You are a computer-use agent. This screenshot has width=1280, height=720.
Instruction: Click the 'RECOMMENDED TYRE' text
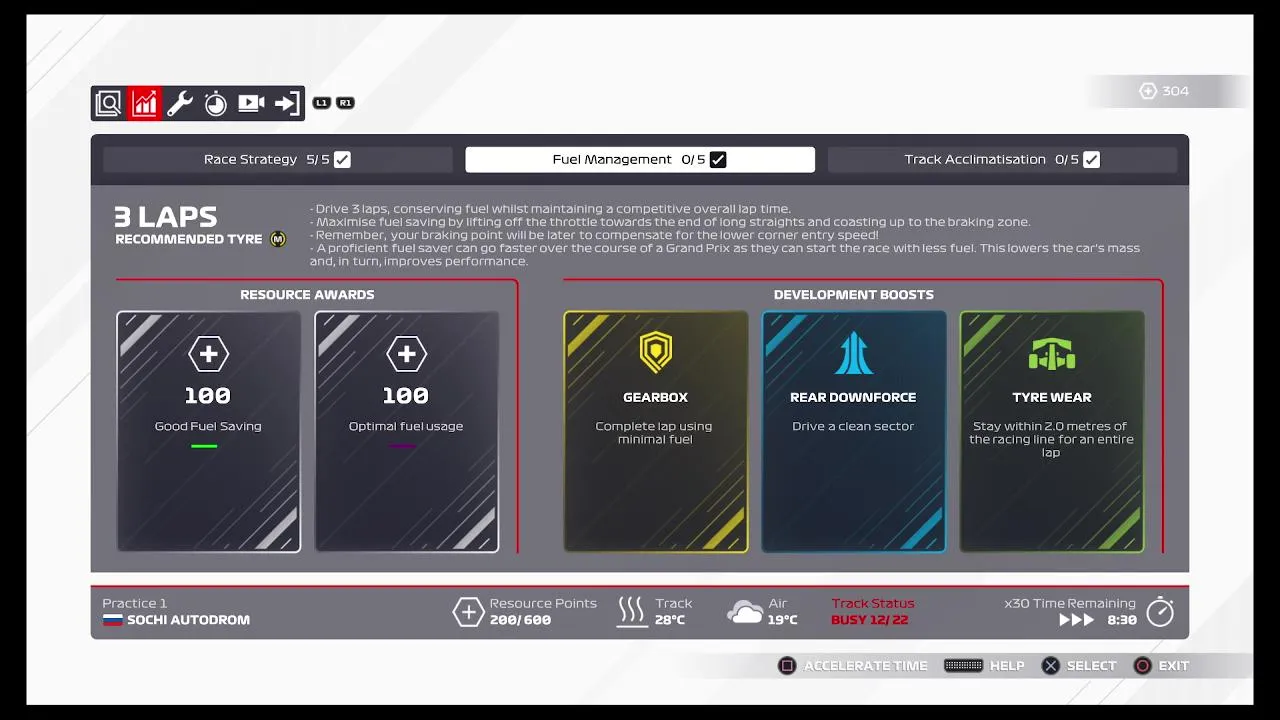coord(189,239)
